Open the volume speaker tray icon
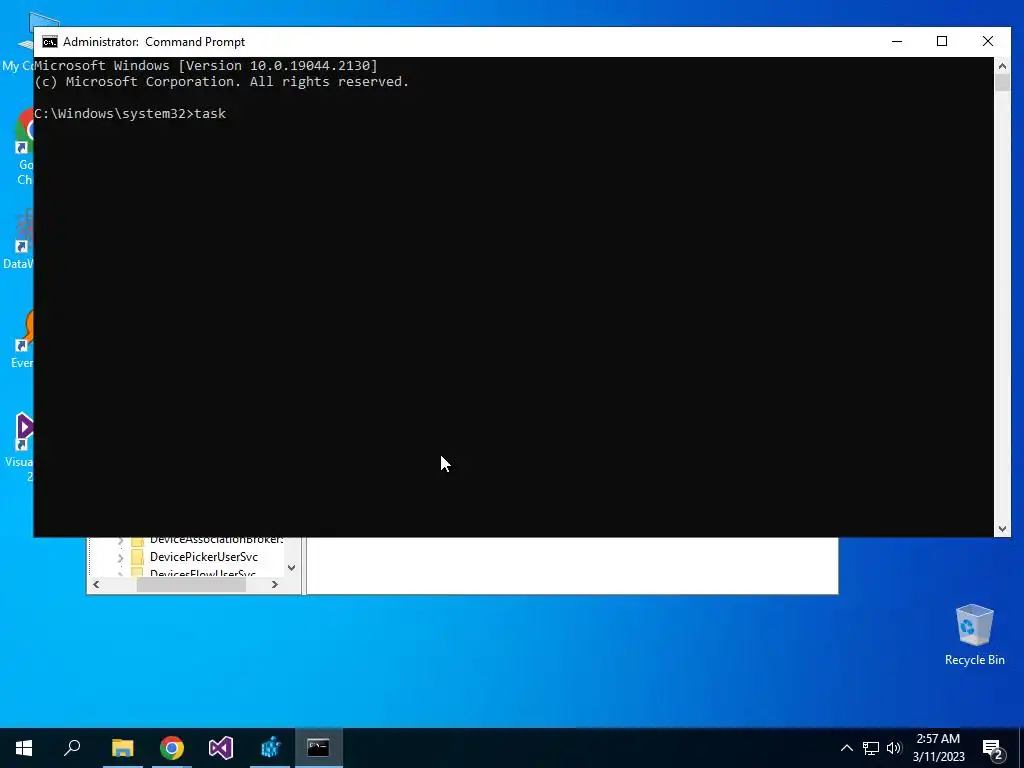Screen dimensions: 1024x768 point(894,748)
